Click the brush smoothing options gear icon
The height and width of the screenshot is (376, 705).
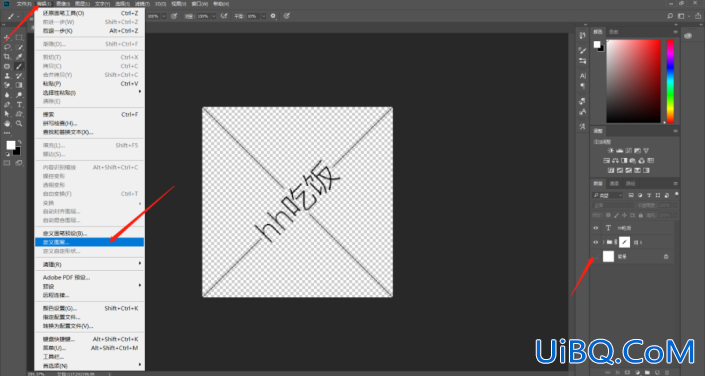[272, 16]
